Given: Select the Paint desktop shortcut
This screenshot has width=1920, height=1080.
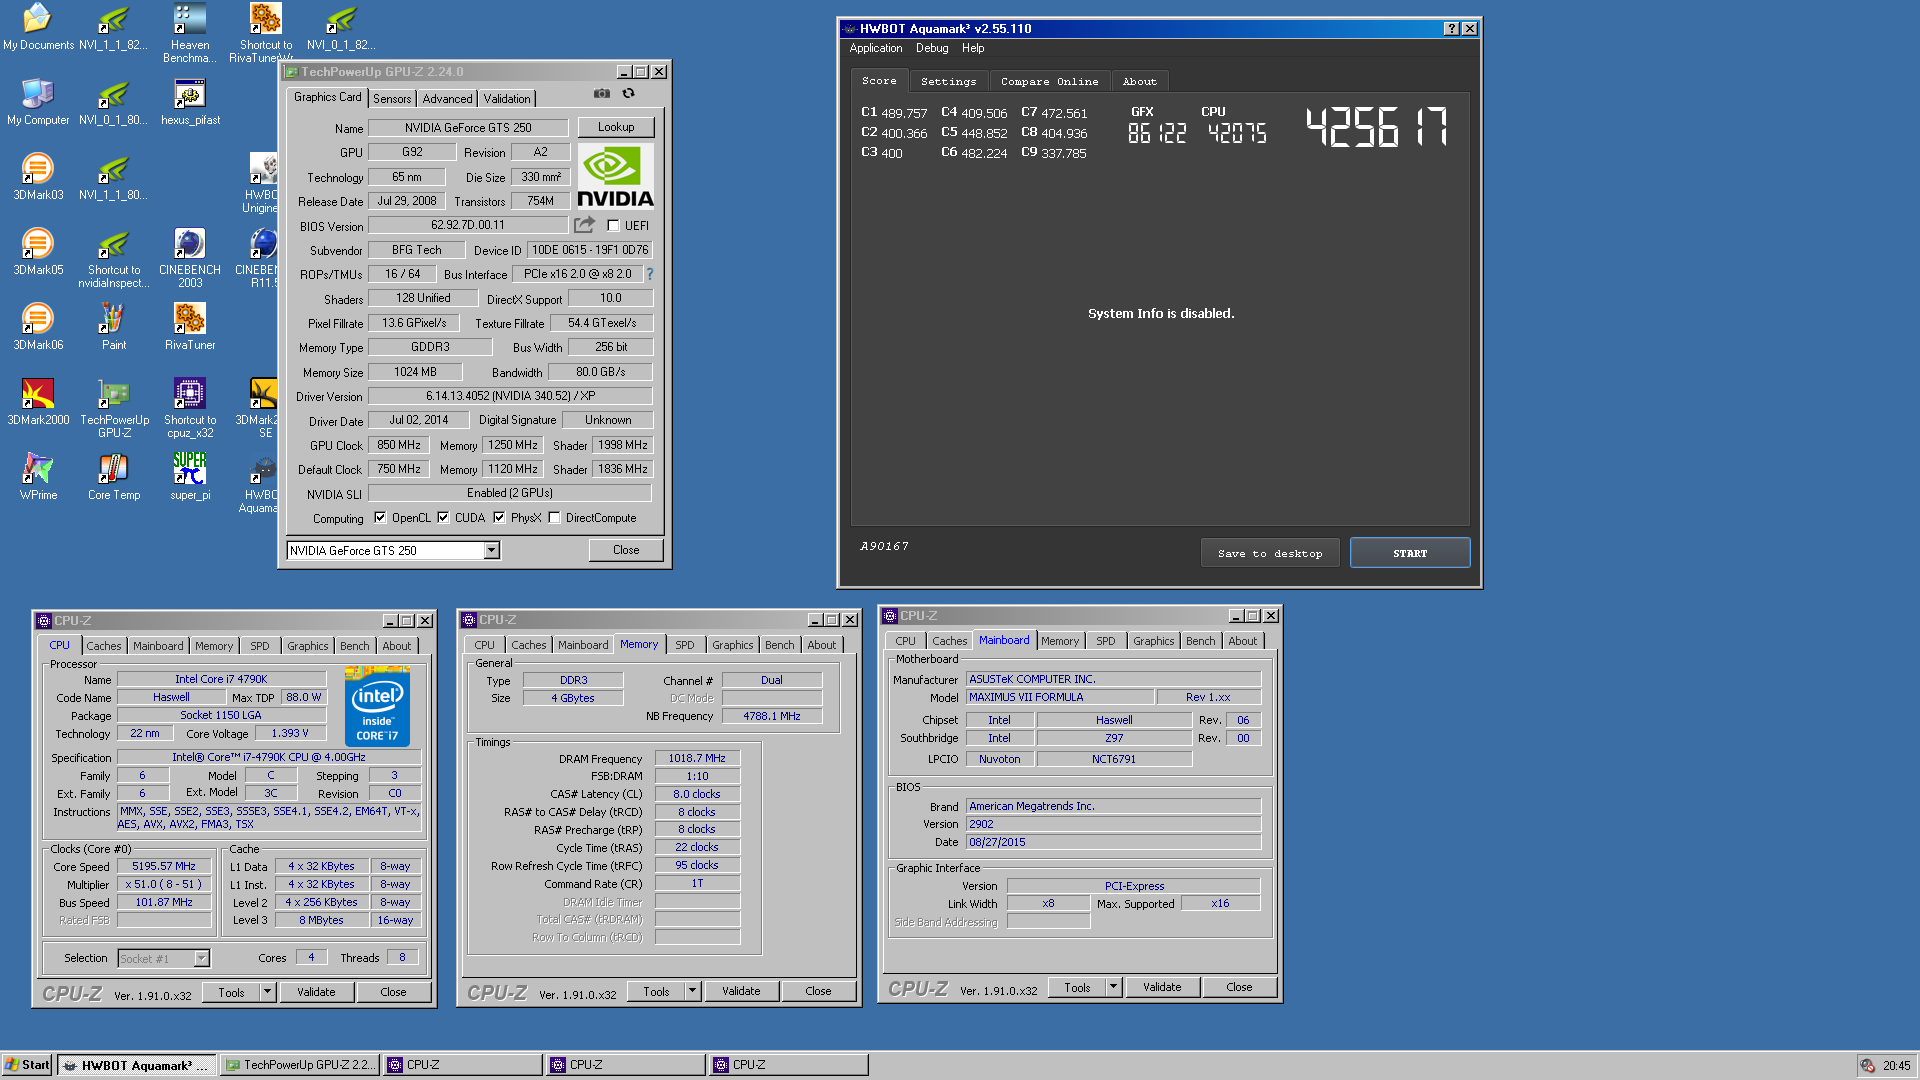Looking at the screenshot, I should tap(114, 327).
